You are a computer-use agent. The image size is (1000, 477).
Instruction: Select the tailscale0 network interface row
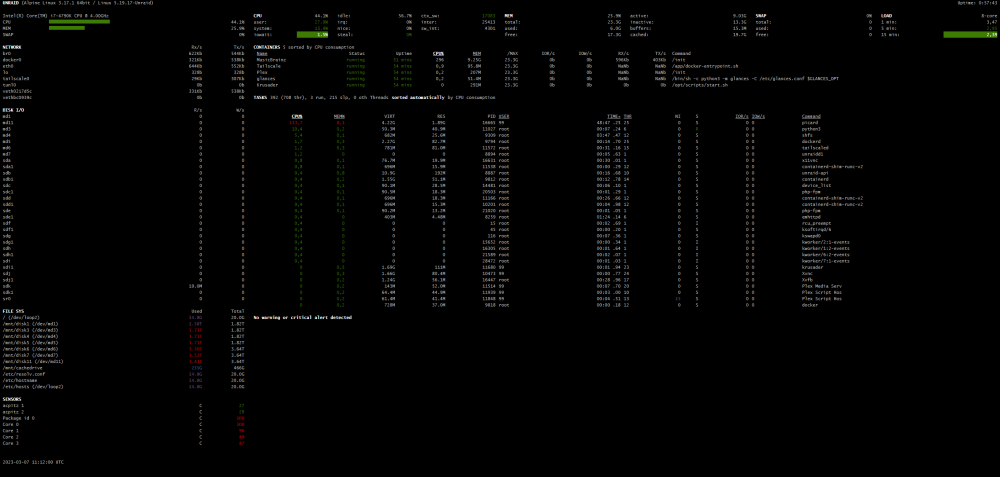pos(123,78)
